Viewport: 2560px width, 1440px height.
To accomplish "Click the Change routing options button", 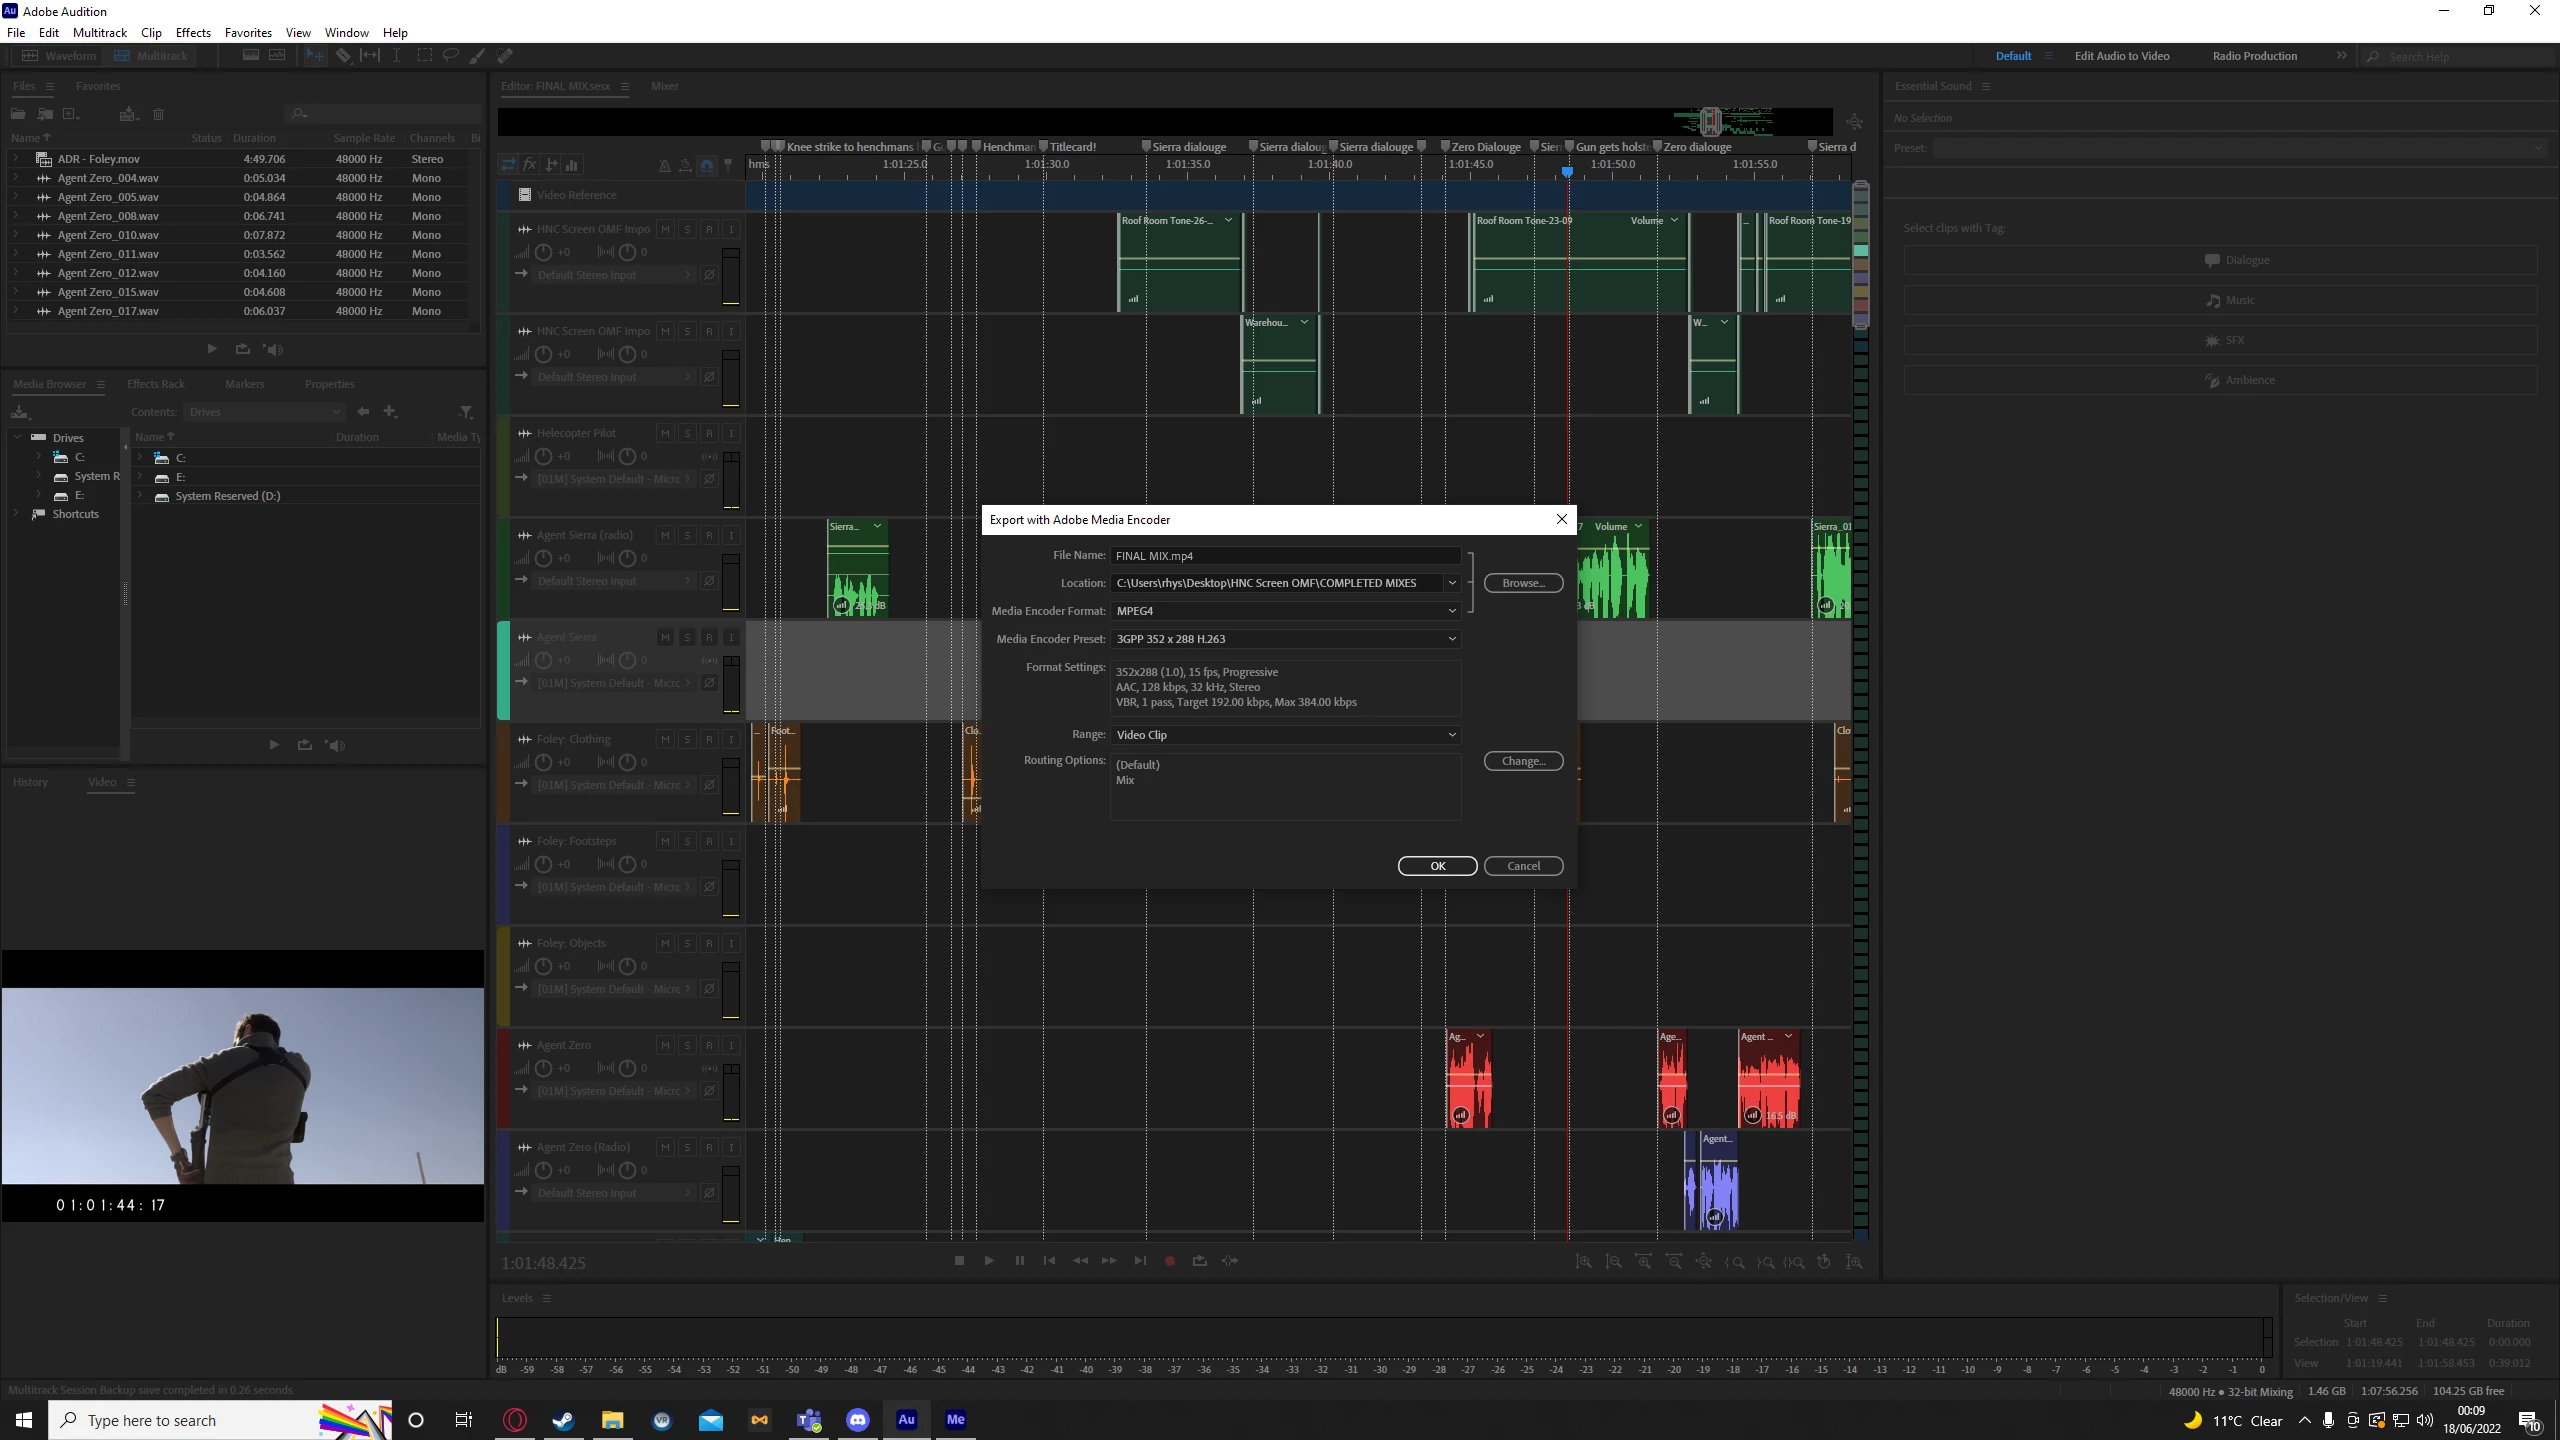I will (x=1522, y=761).
